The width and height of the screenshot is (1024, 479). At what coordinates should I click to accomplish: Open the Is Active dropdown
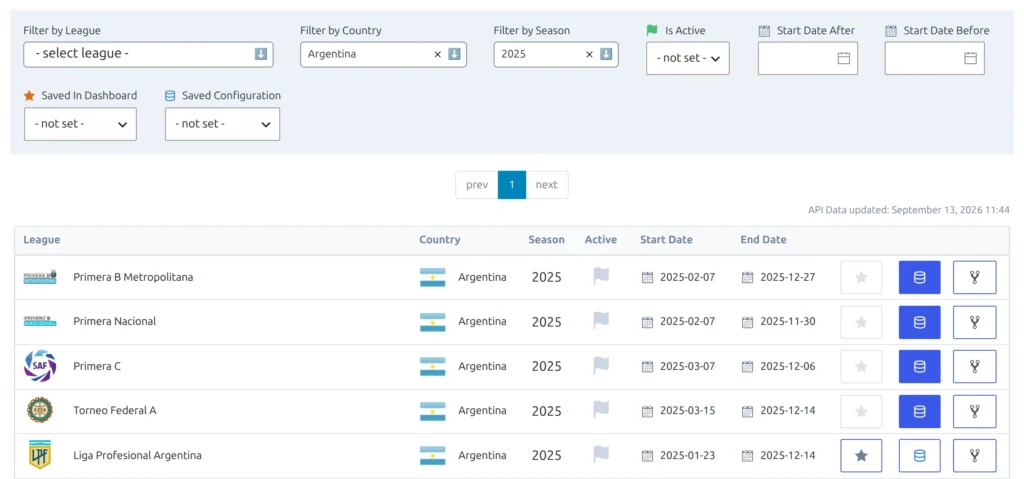(x=688, y=58)
